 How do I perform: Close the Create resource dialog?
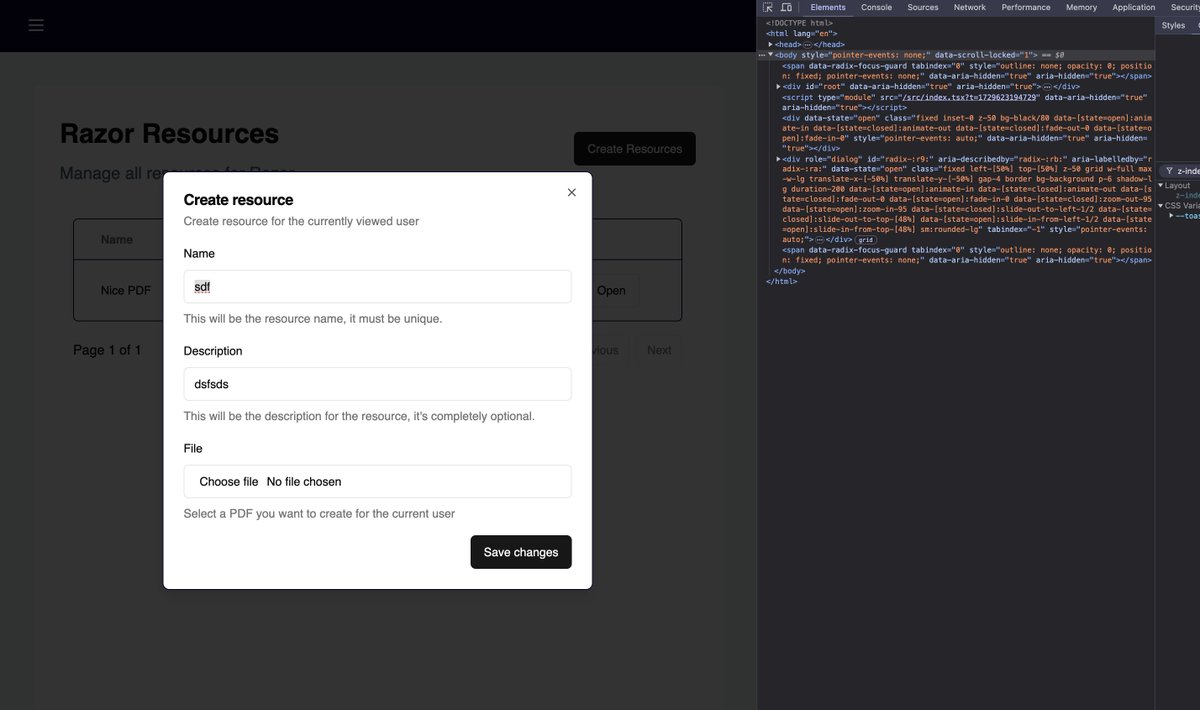[572, 192]
